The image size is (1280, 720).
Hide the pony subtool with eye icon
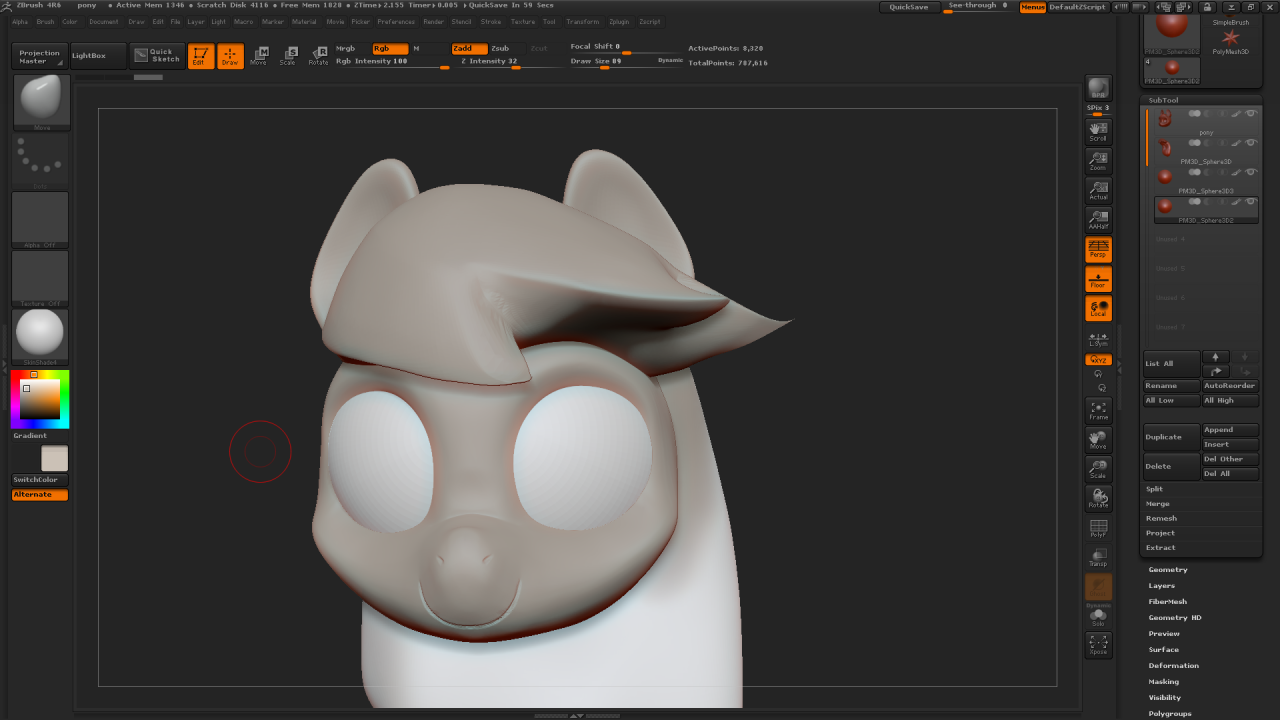(x=1250, y=114)
